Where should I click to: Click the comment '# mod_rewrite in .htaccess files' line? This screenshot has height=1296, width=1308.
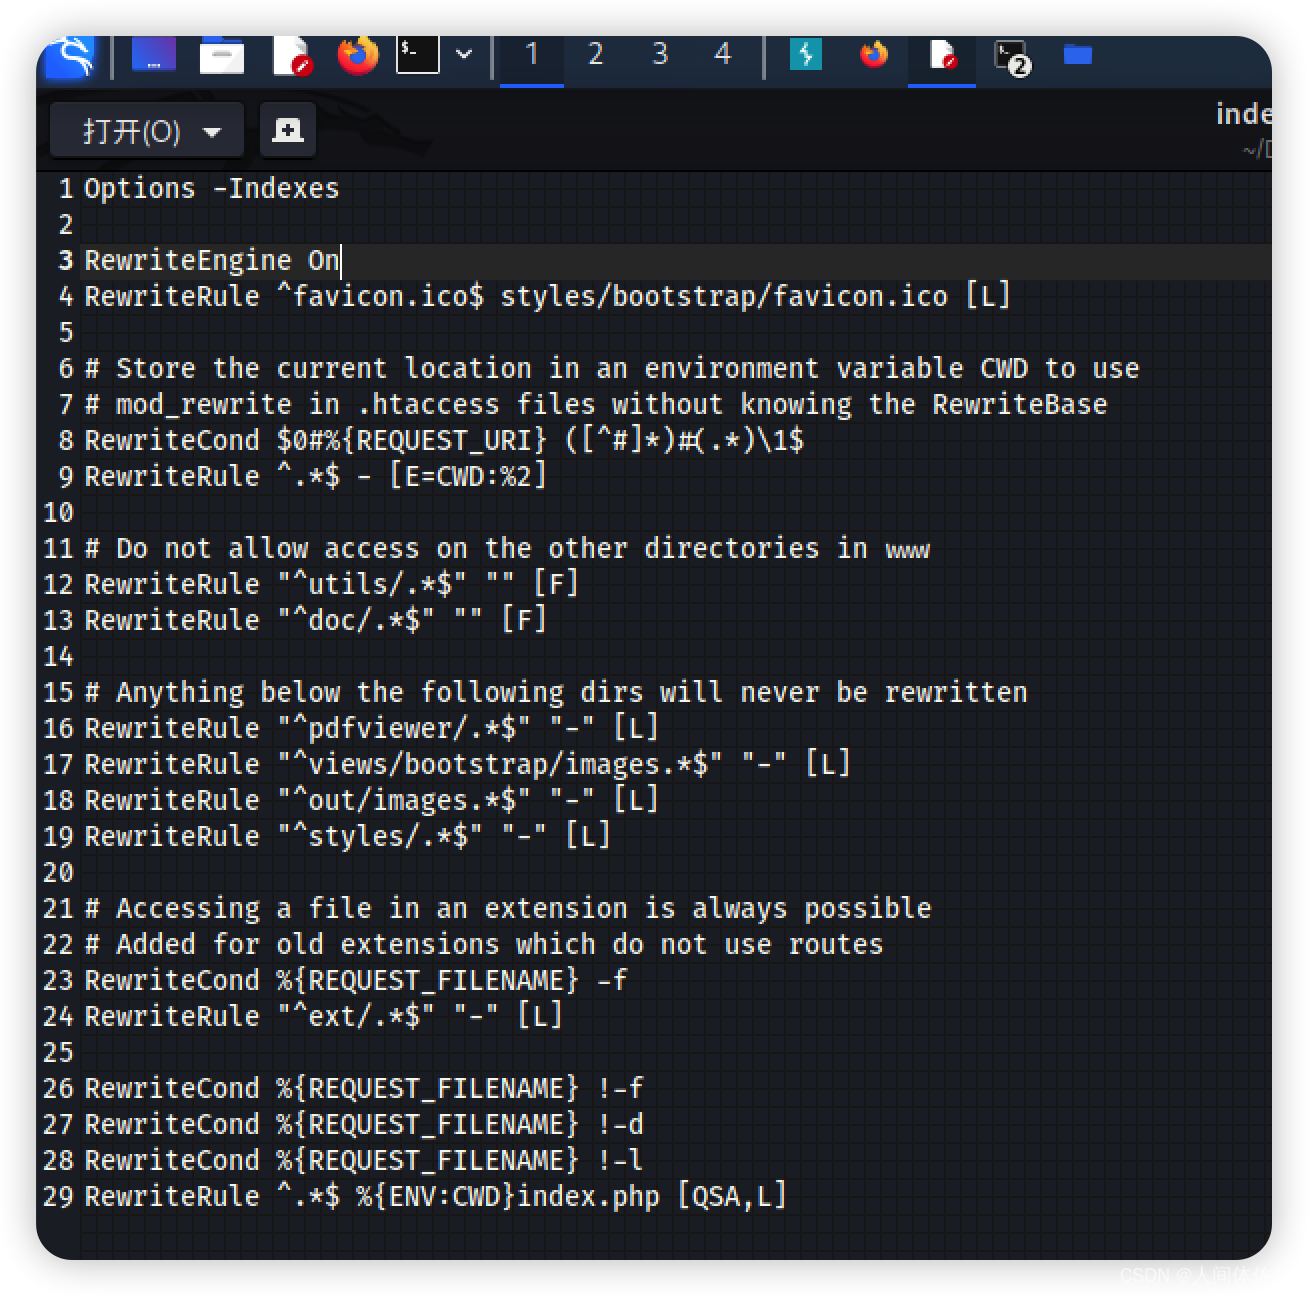pyautogui.click(x=595, y=404)
